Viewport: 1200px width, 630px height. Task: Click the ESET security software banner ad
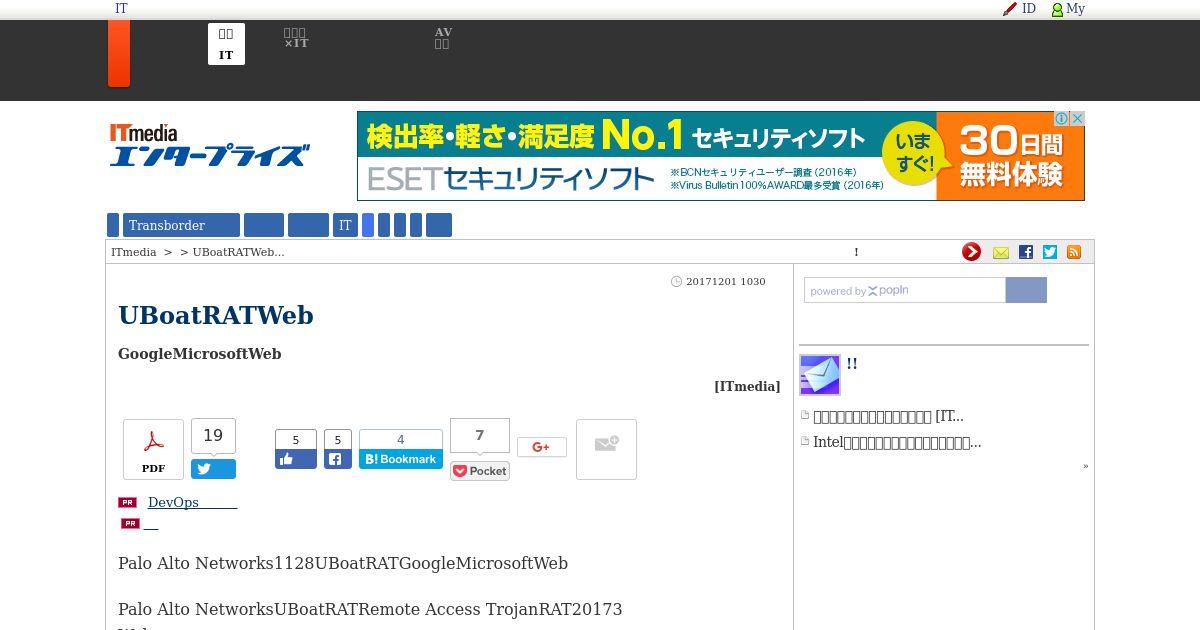tap(721, 156)
